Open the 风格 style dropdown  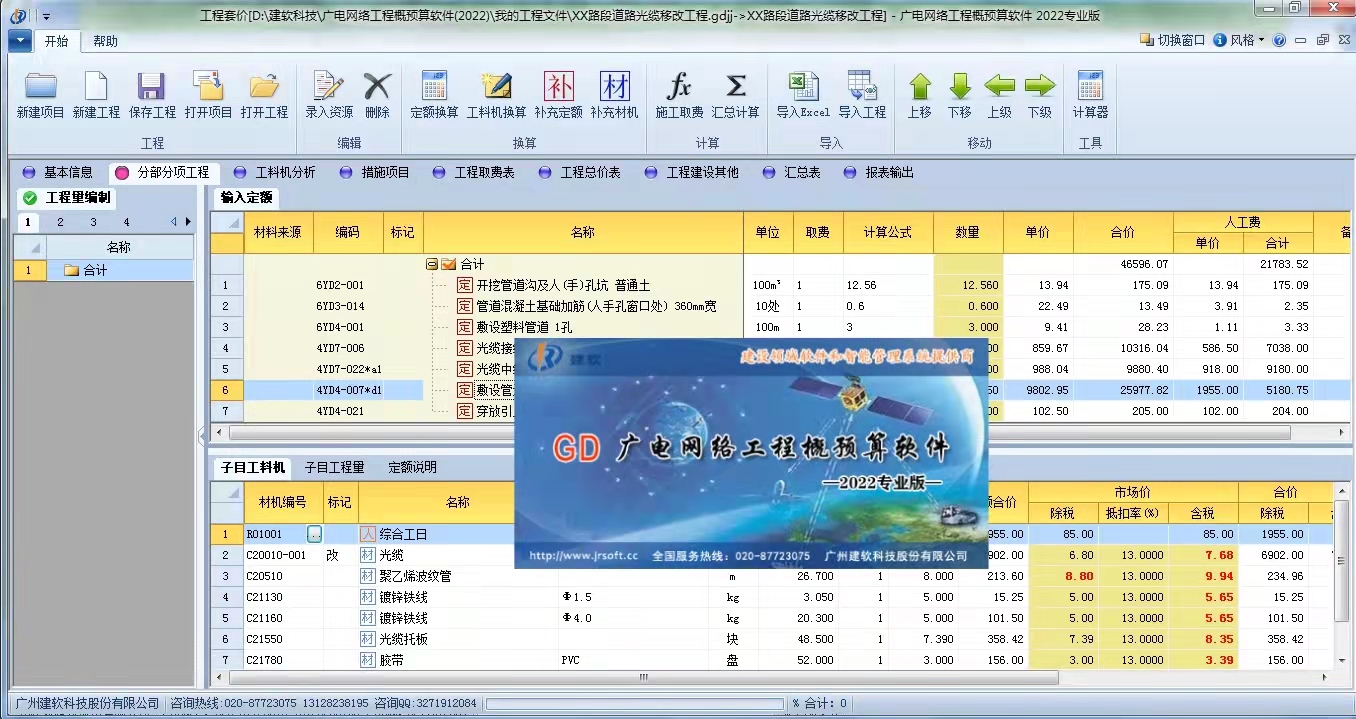click(x=1239, y=41)
